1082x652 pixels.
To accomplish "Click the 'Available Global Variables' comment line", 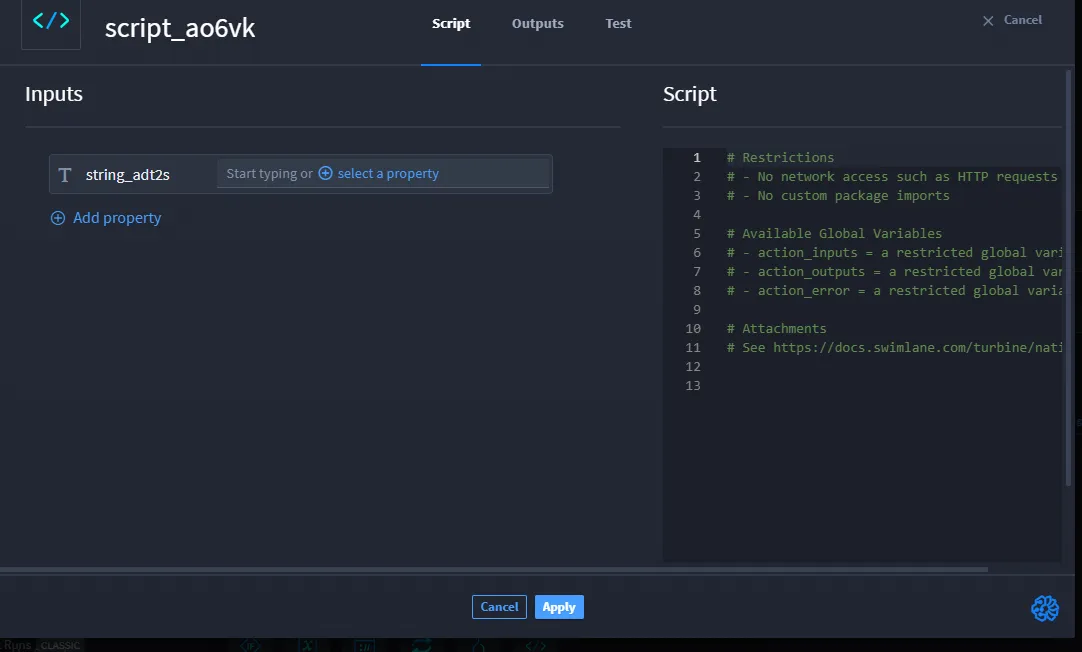I will click(x=834, y=233).
